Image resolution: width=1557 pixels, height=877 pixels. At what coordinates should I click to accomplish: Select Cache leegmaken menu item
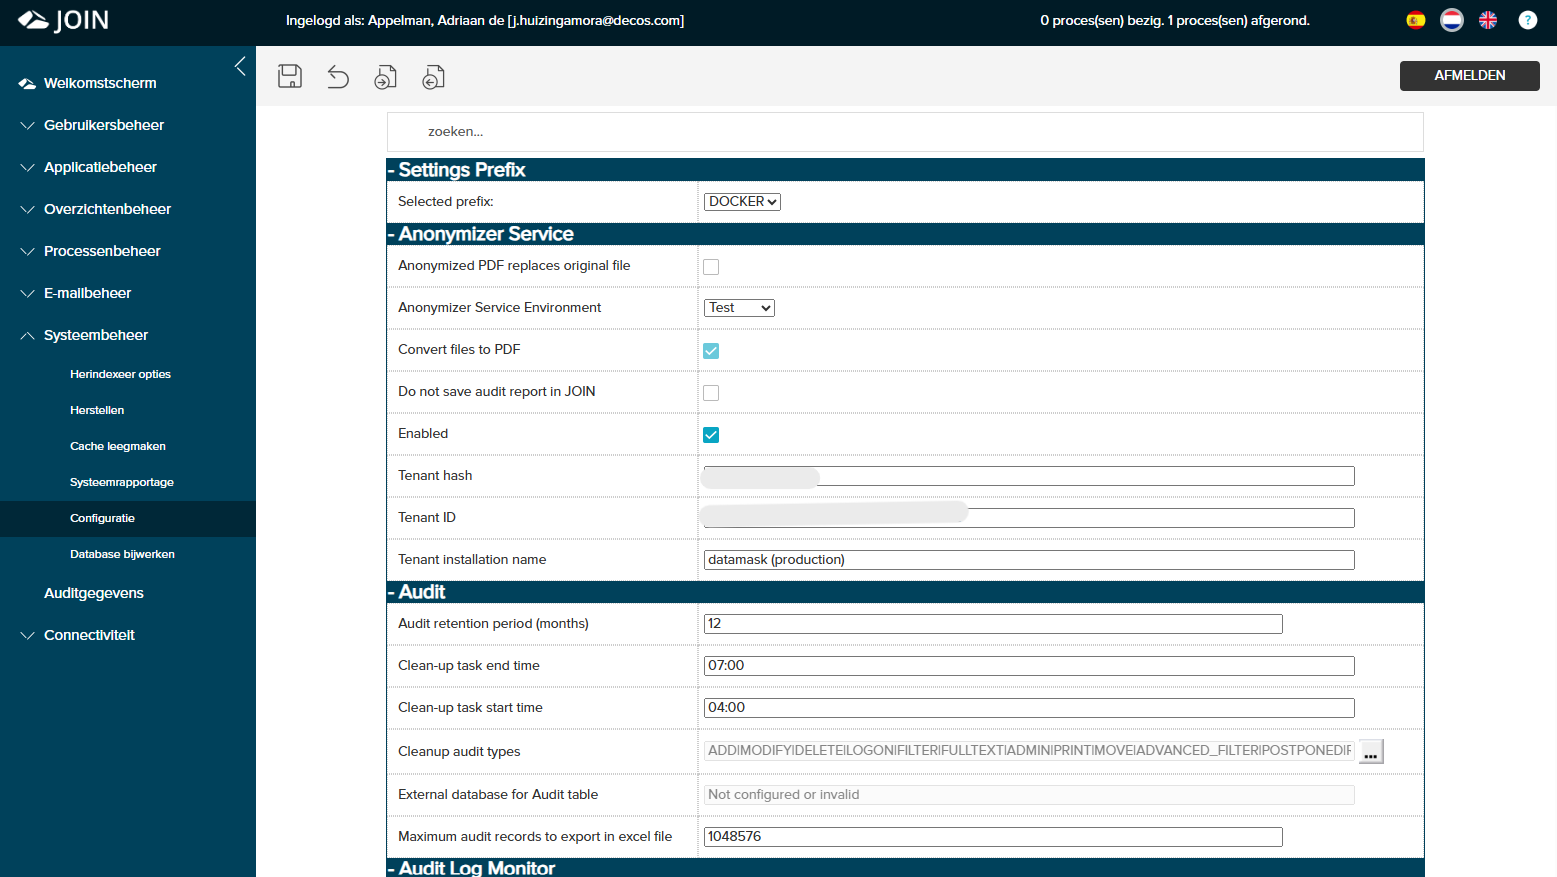point(118,446)
